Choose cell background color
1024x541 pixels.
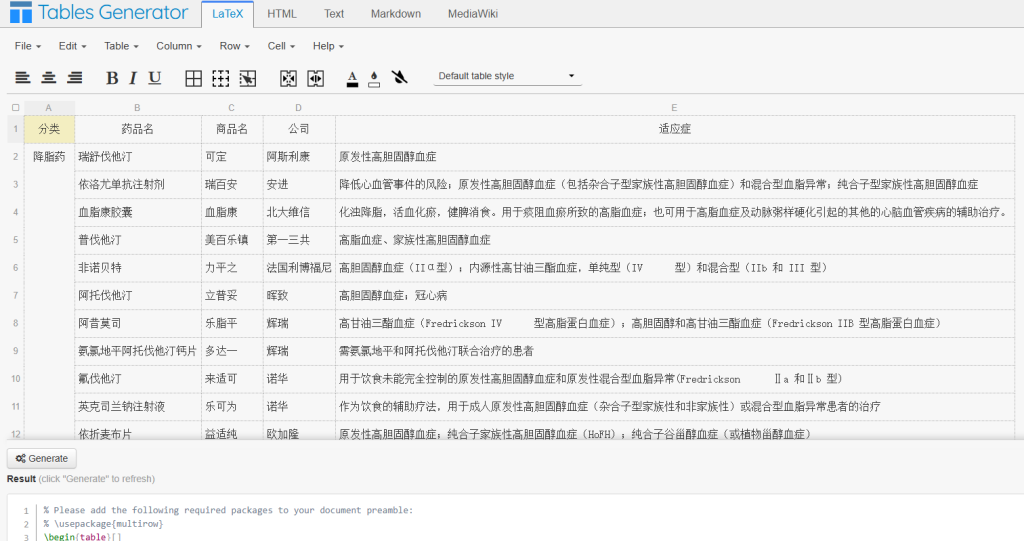tap(374, 79)
